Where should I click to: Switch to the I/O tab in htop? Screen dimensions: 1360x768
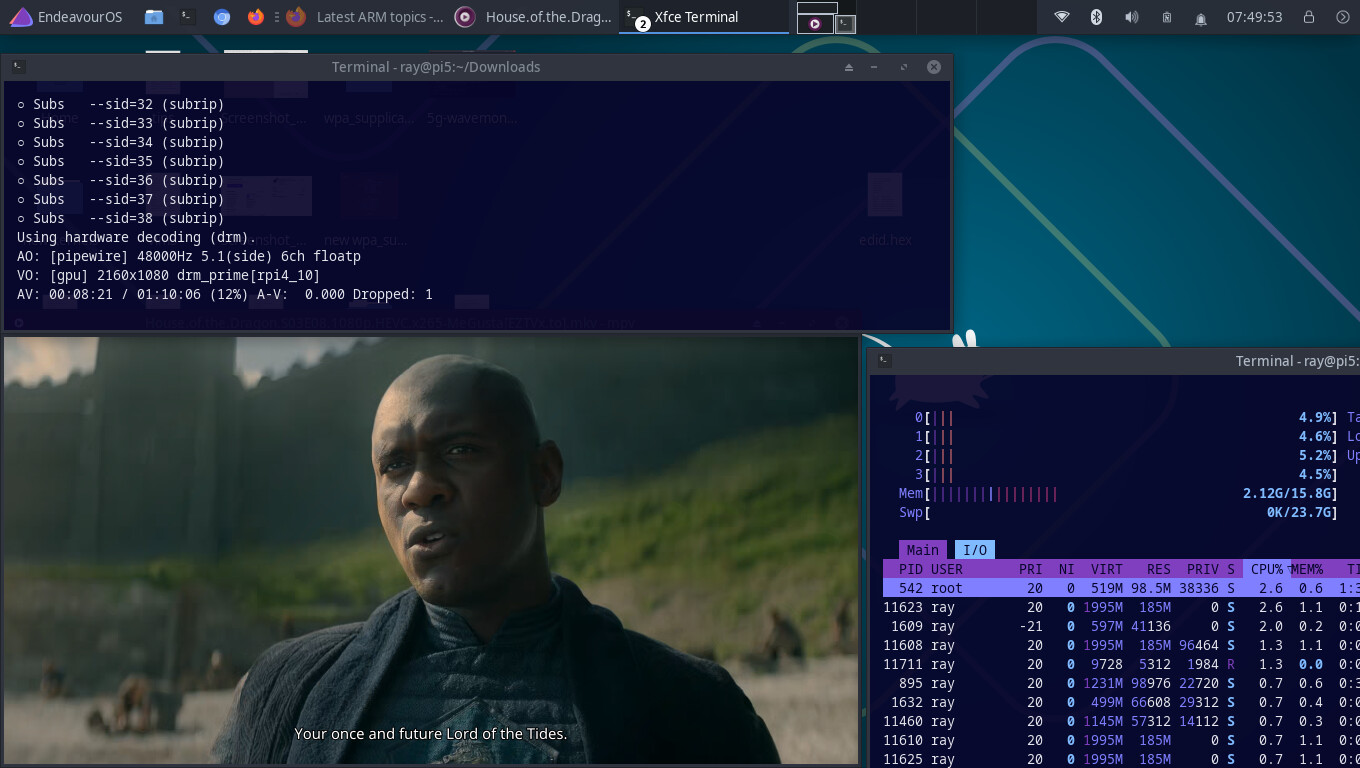point(975,549)
